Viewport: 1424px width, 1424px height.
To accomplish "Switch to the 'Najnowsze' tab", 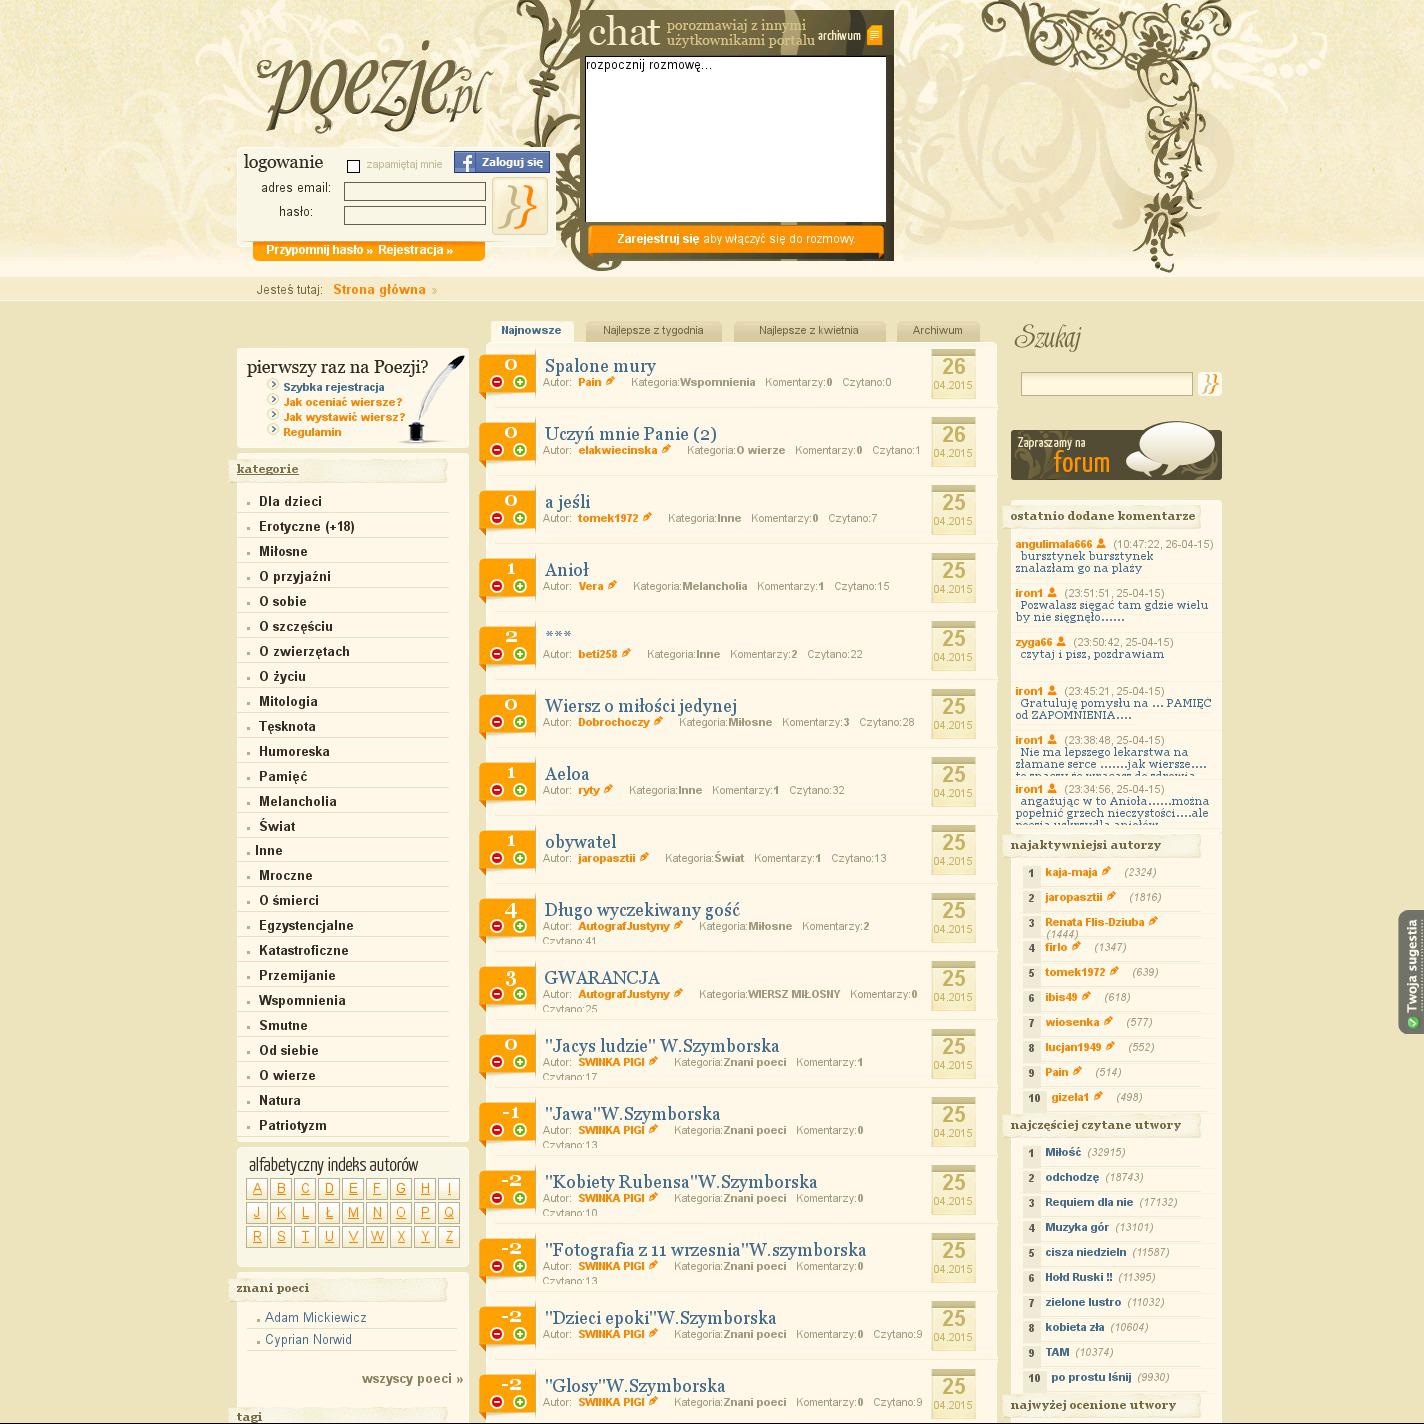I will coord(531,330).
